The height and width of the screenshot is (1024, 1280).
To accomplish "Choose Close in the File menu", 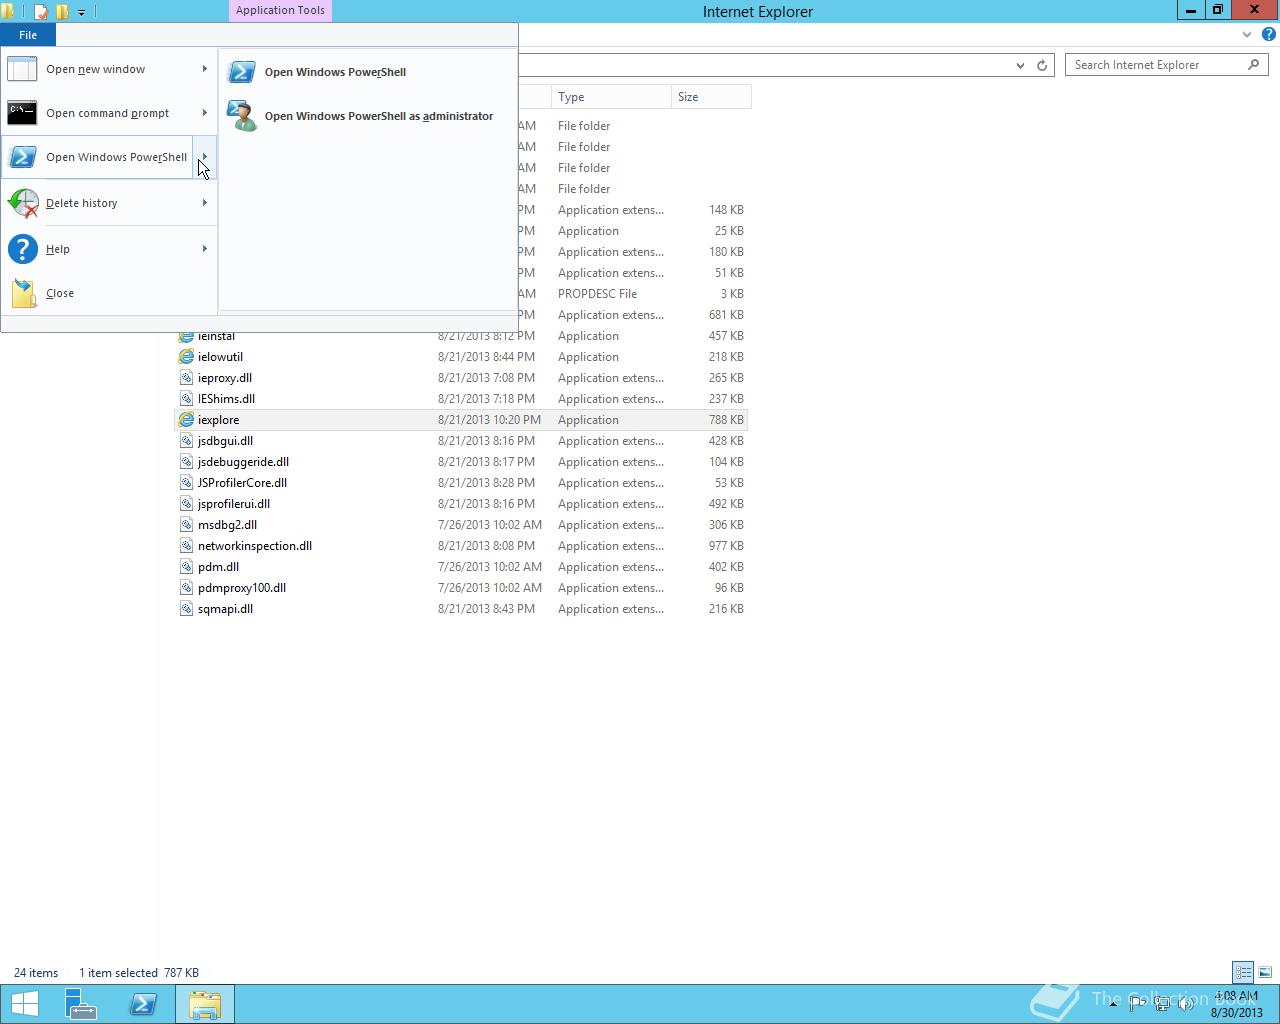I will [x=108, y=293].
